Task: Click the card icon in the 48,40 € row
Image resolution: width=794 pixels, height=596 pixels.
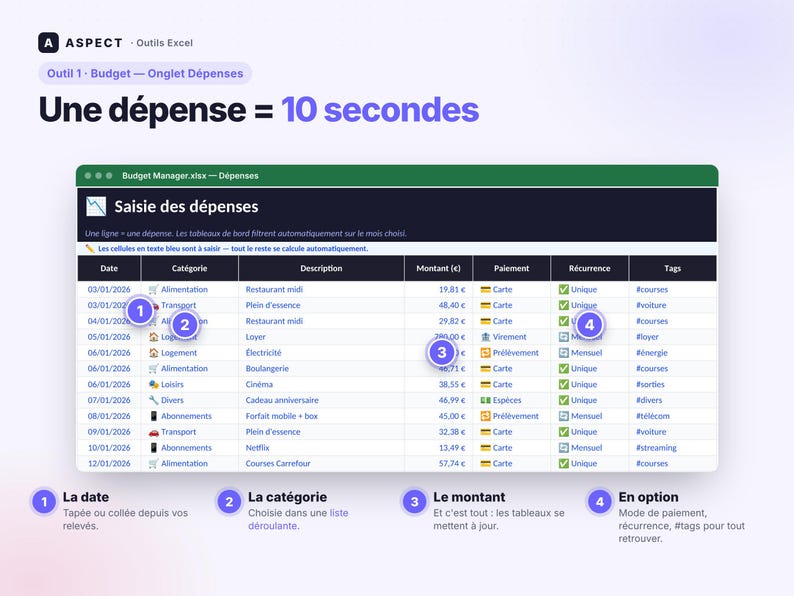Action: pos(485,305)
